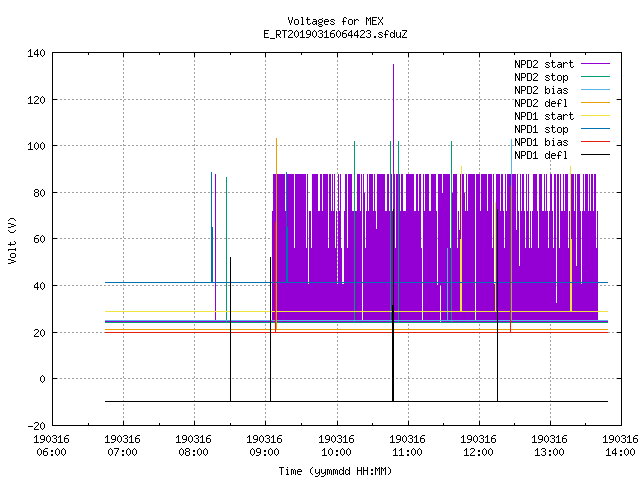Click the 190316 06:00 time tick label
This screenshot has width=640, height=480.
point(51,446)
